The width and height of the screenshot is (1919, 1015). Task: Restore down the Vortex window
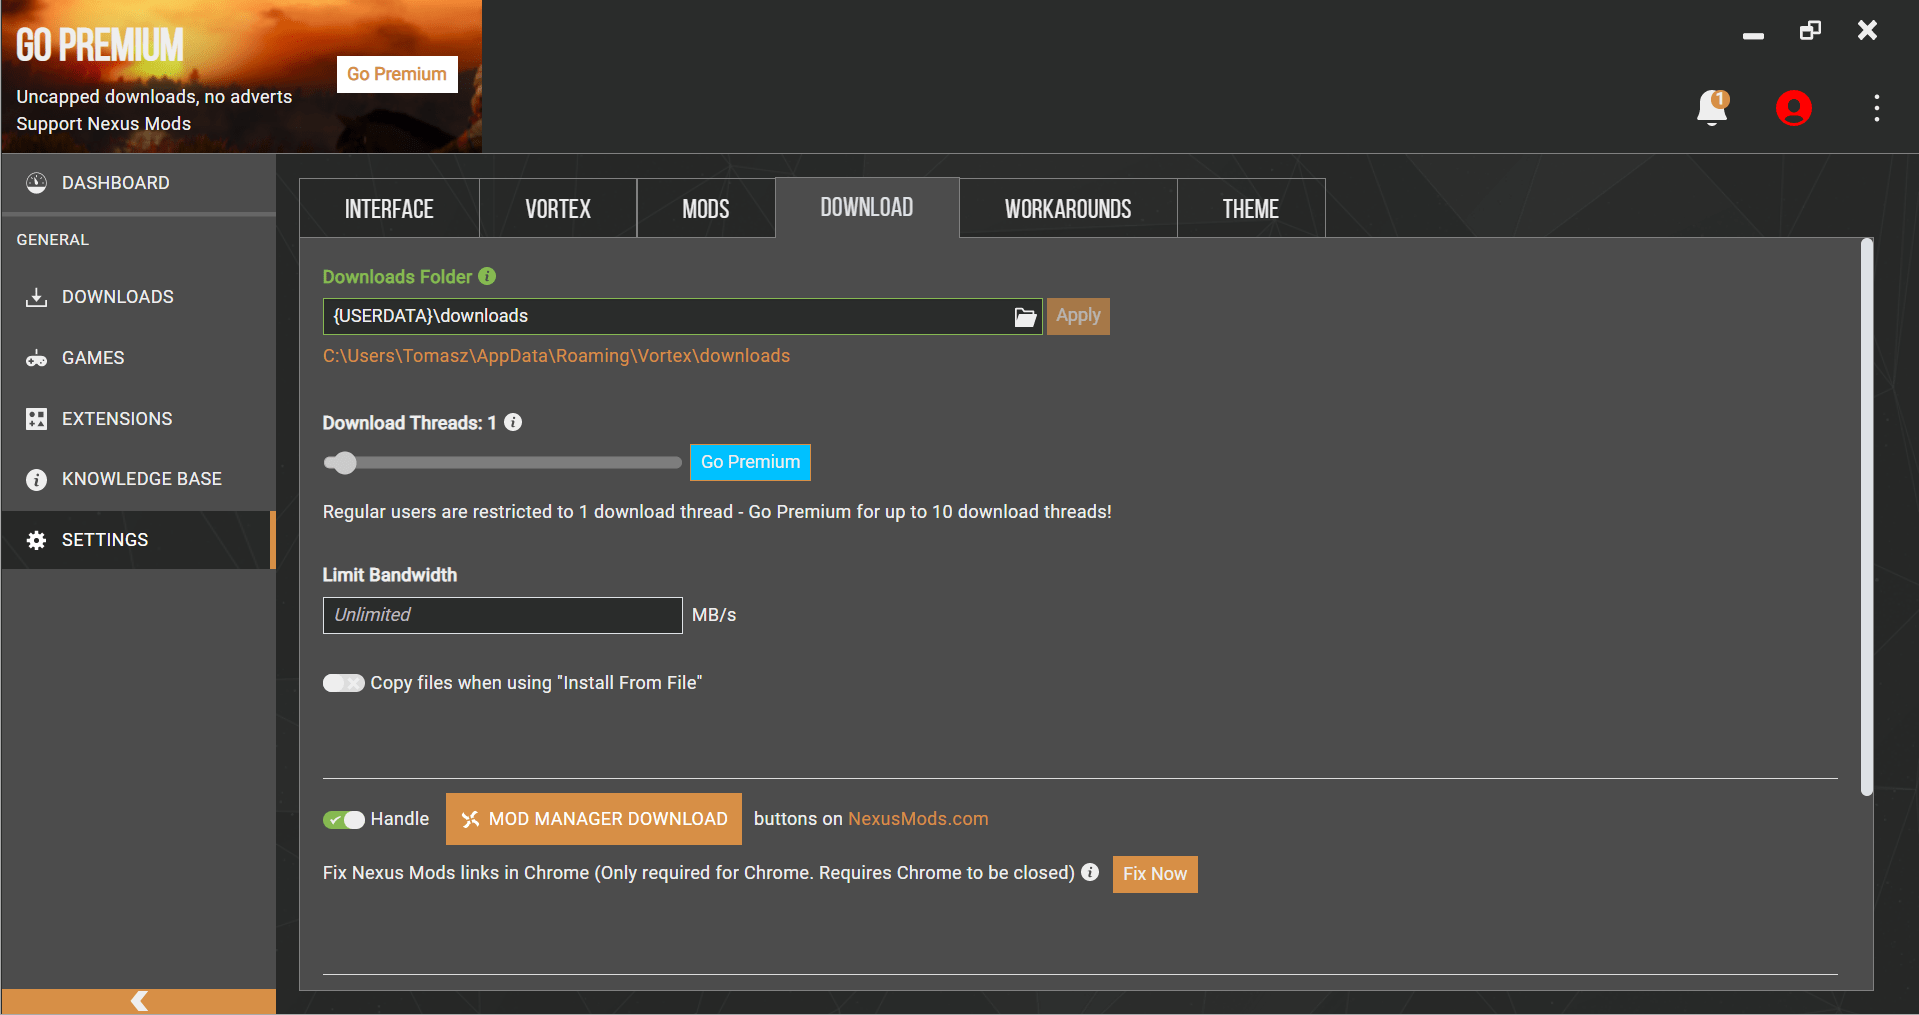tap(1810, 30)
